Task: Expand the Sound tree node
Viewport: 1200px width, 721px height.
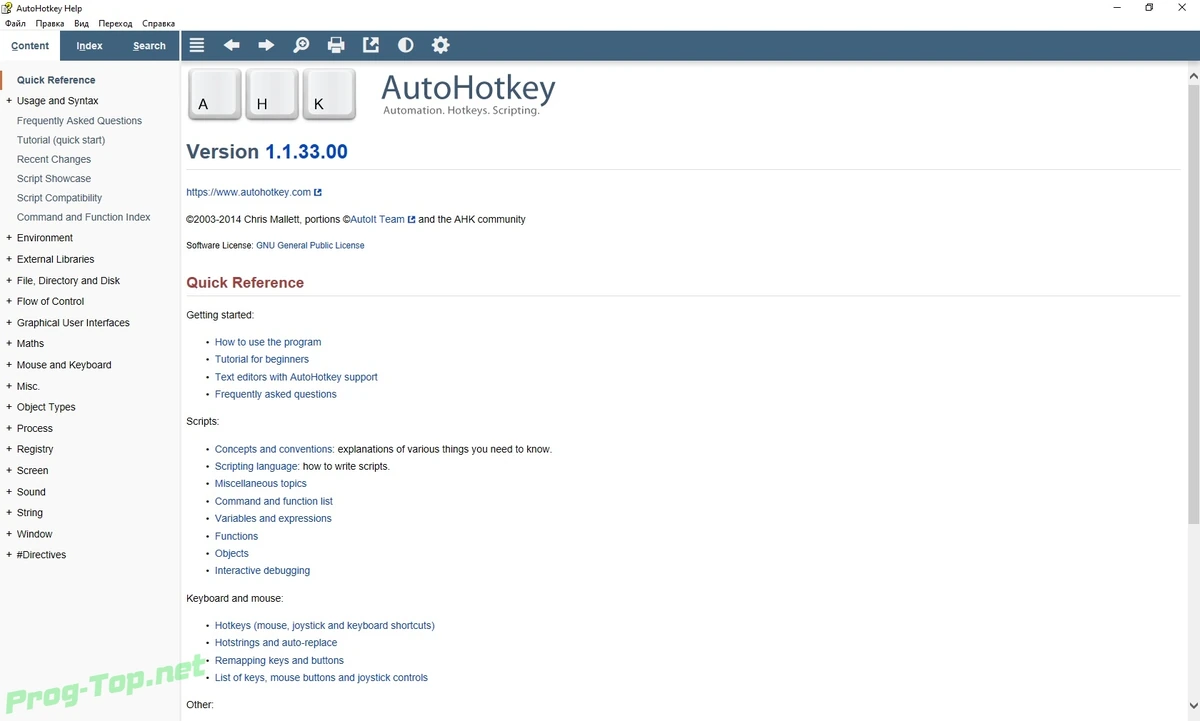Action: (9, 492)
